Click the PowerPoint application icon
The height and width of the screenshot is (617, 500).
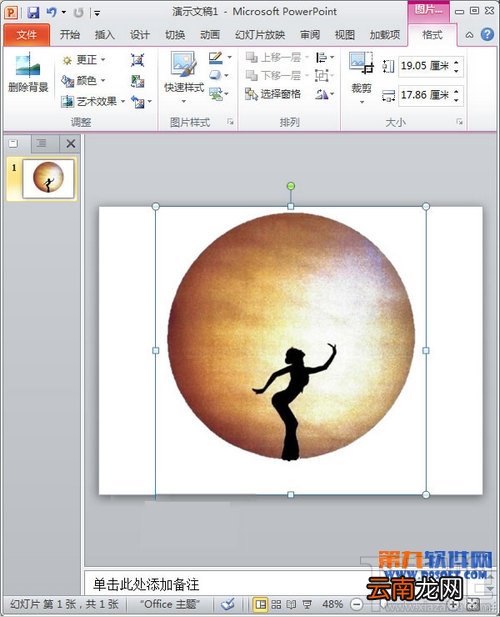click(x=11, y=13)
